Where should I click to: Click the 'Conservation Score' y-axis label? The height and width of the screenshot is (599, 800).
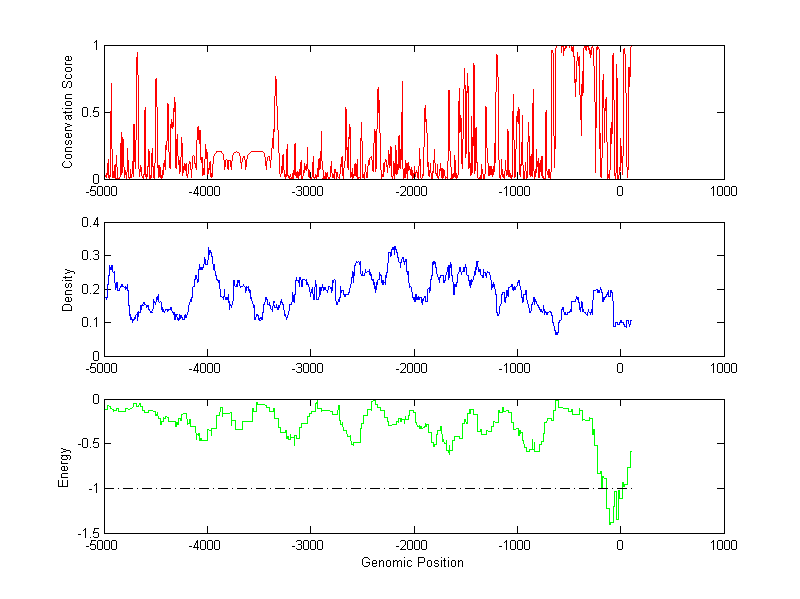click(x=67, y=112)
